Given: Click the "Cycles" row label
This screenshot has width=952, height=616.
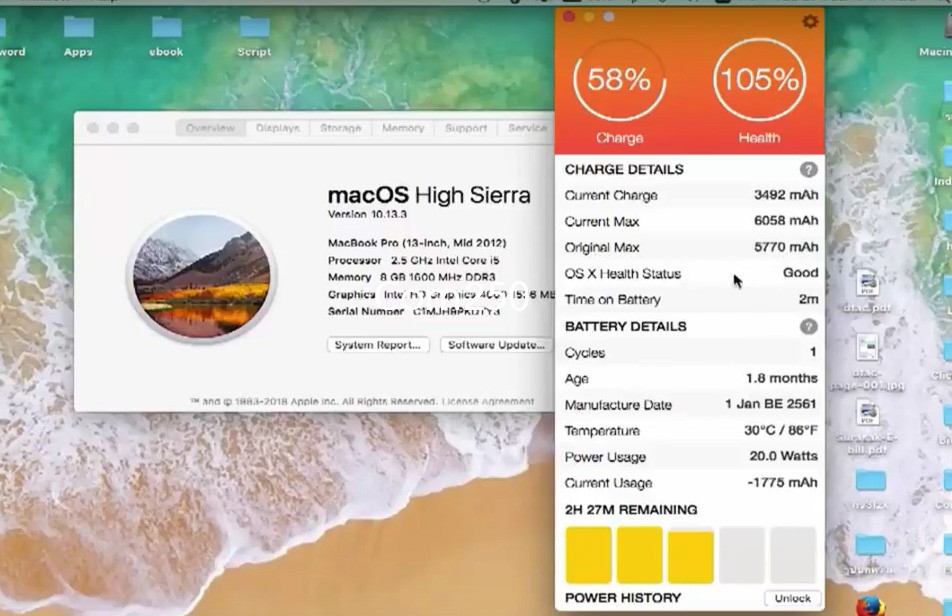Looking at the screenshot, I should [585, 353].
